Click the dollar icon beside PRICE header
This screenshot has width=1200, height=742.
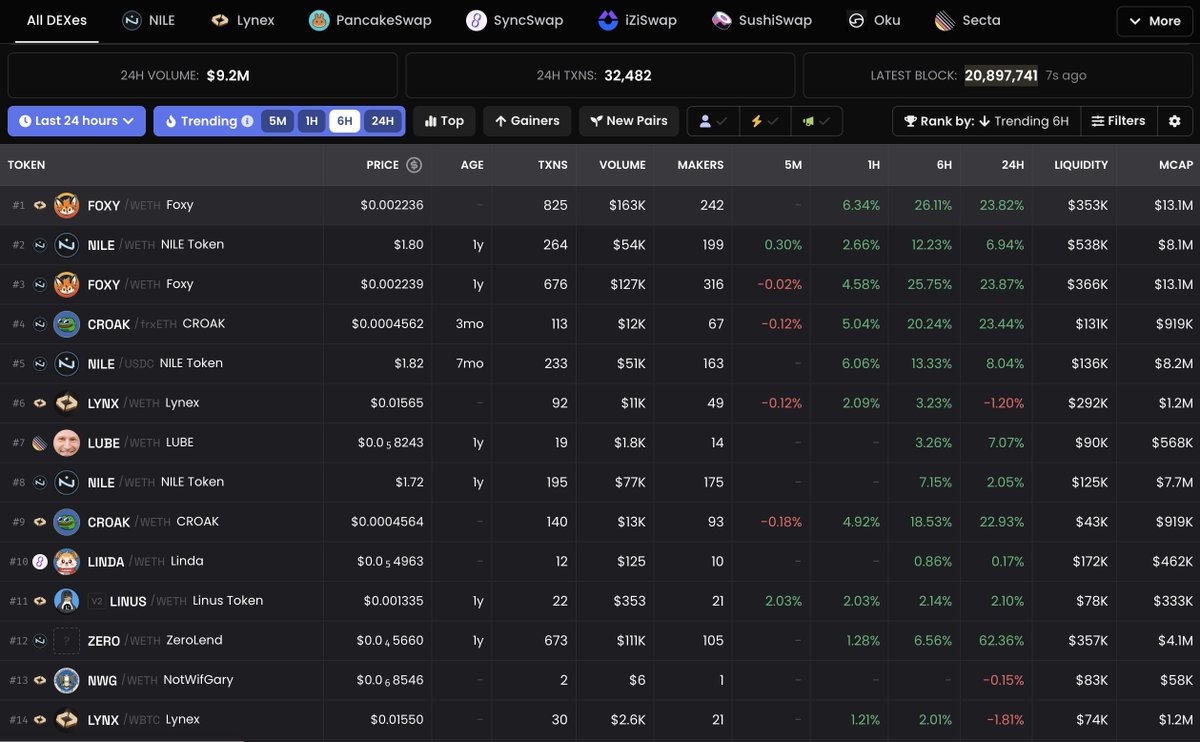click(x=413, y=165)
